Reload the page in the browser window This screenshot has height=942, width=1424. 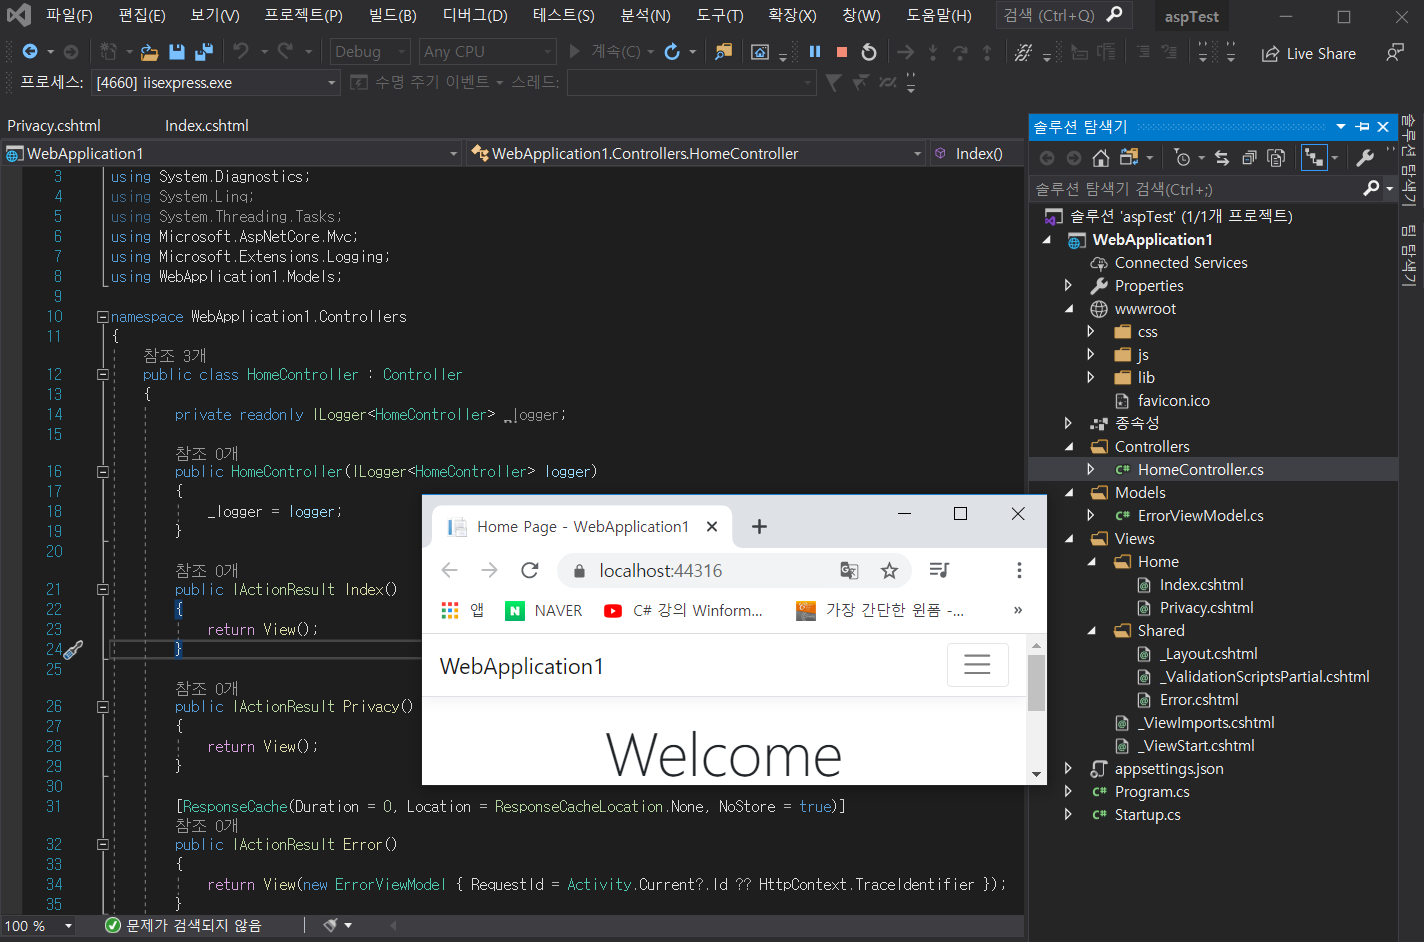pyautogui.click(x=530, y=571)
